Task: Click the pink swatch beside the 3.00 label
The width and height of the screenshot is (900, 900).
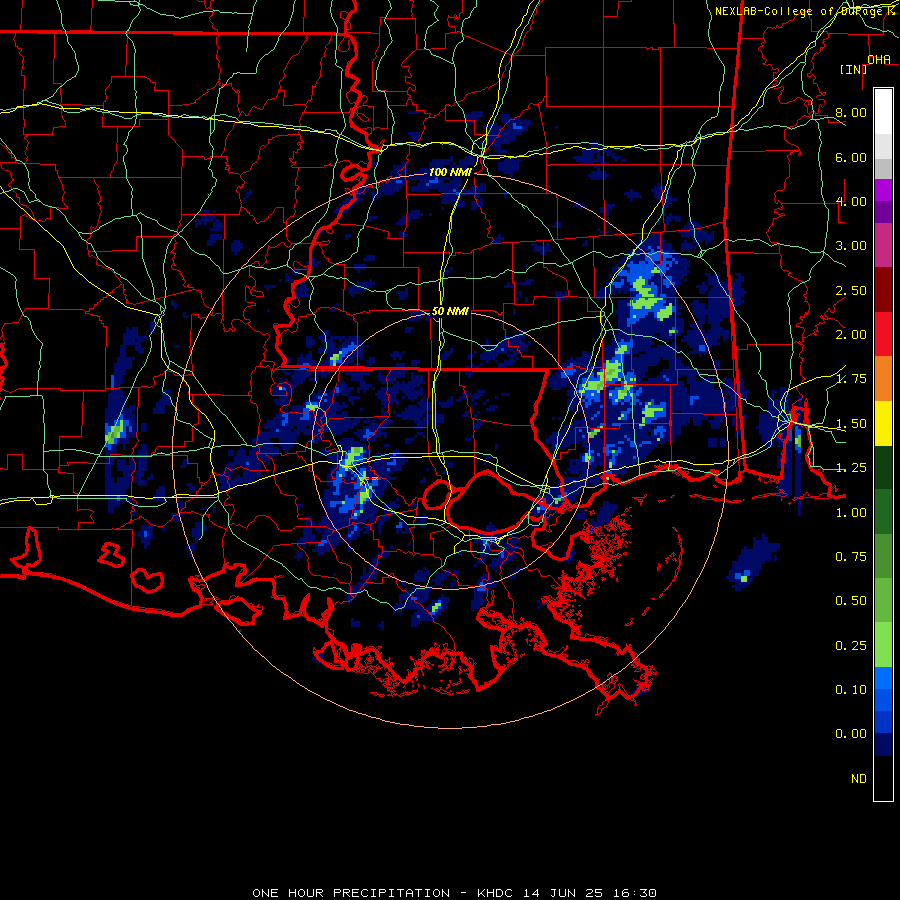Action: pos(883,245)
